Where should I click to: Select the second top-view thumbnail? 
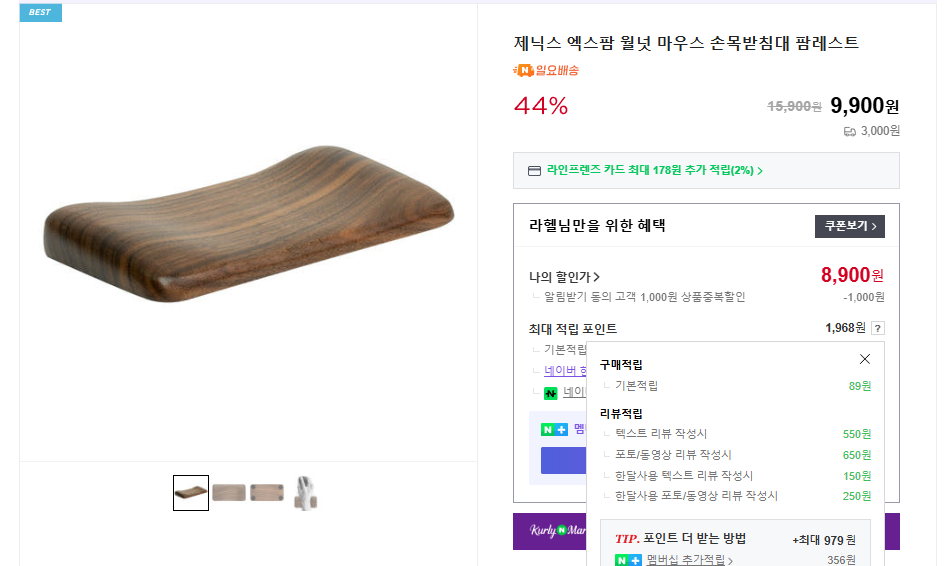pos(229,493)
